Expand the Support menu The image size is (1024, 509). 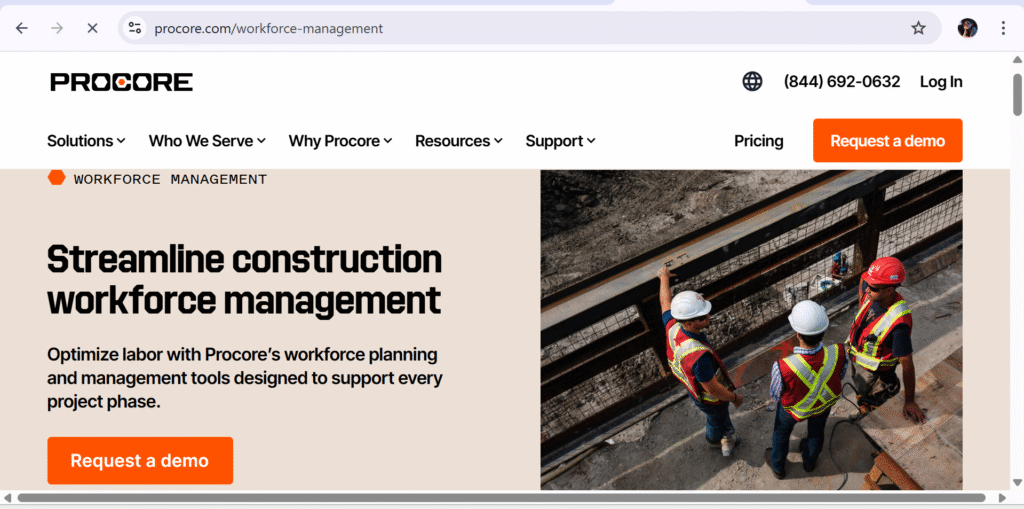560,141
